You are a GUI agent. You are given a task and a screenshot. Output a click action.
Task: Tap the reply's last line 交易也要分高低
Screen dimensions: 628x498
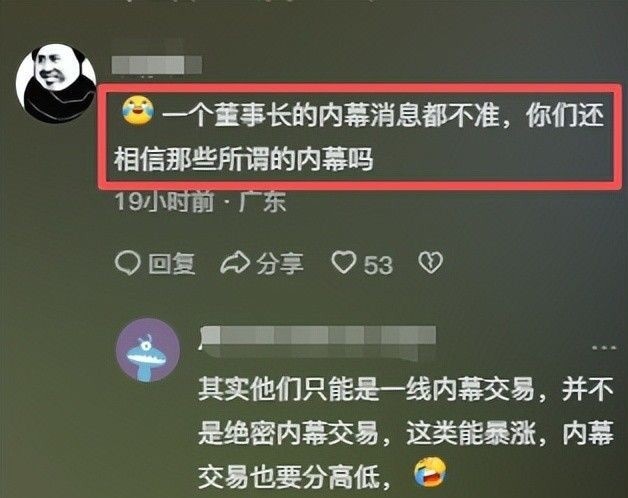point(294,477)
